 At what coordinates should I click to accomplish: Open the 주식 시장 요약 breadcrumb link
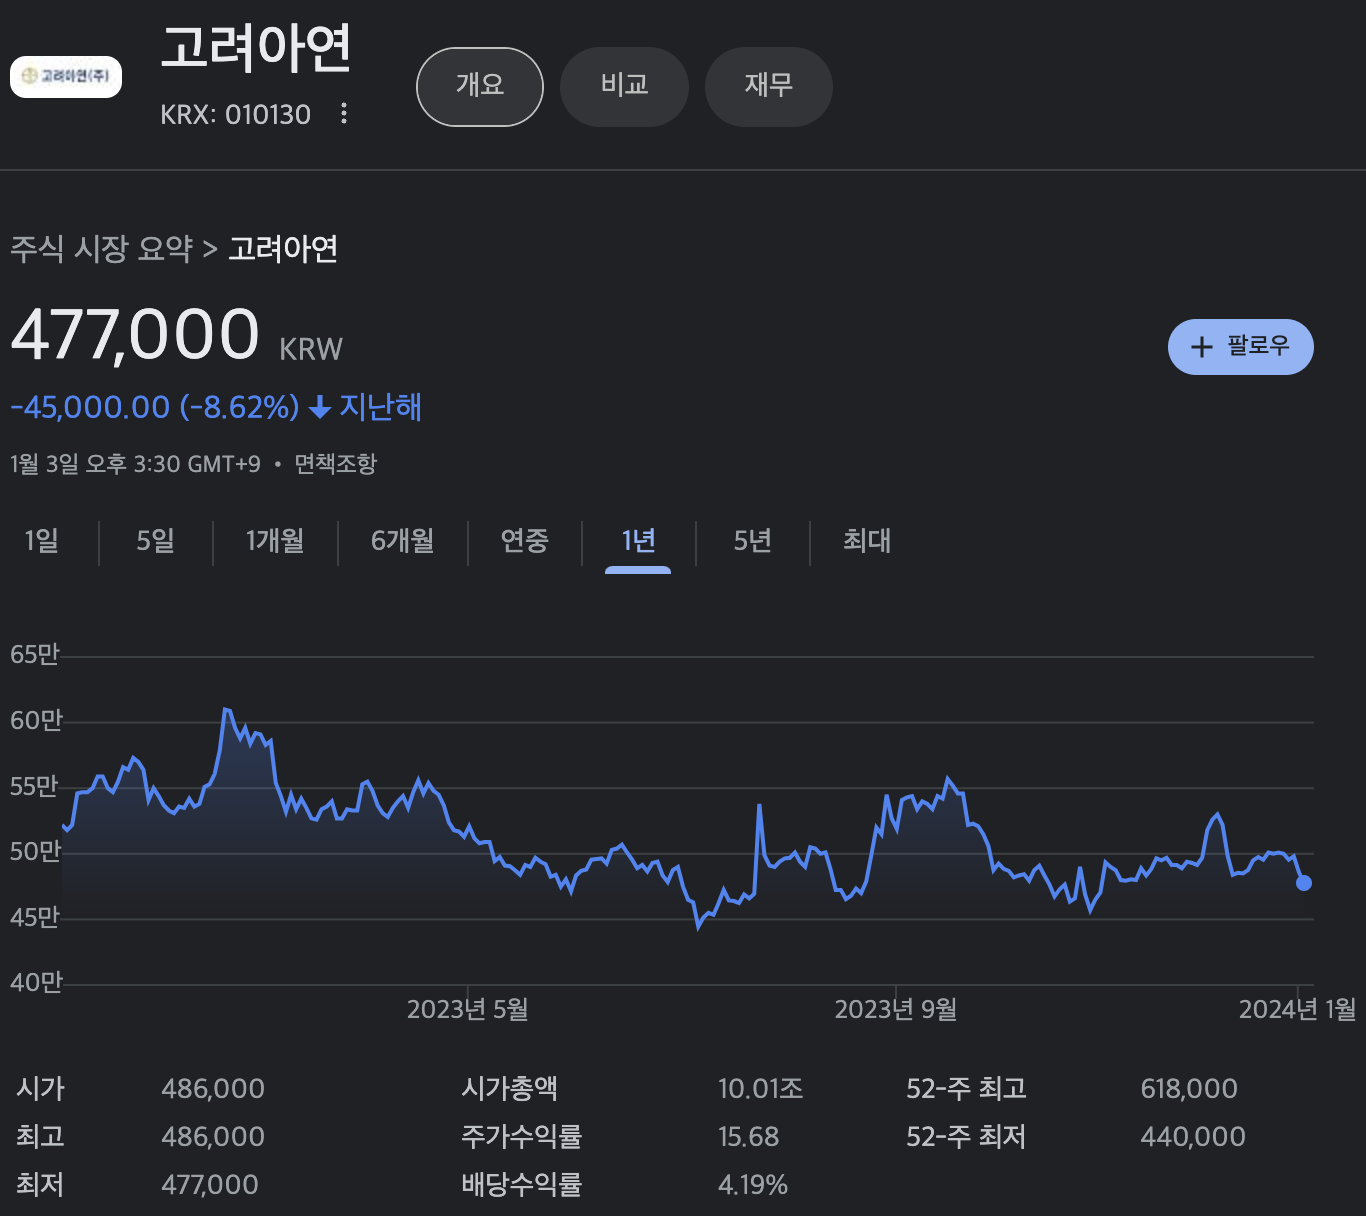point(102,249)
